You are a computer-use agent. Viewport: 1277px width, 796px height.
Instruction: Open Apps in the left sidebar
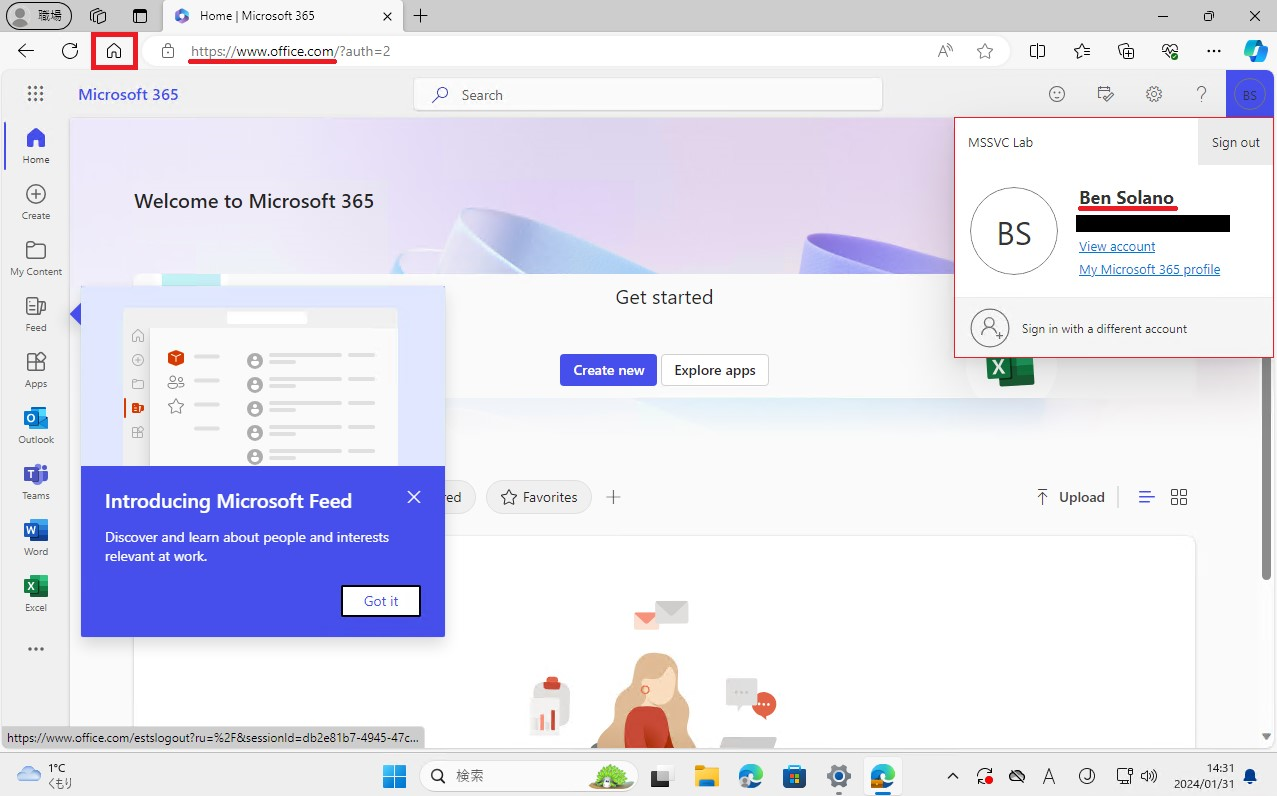[36, 369]
